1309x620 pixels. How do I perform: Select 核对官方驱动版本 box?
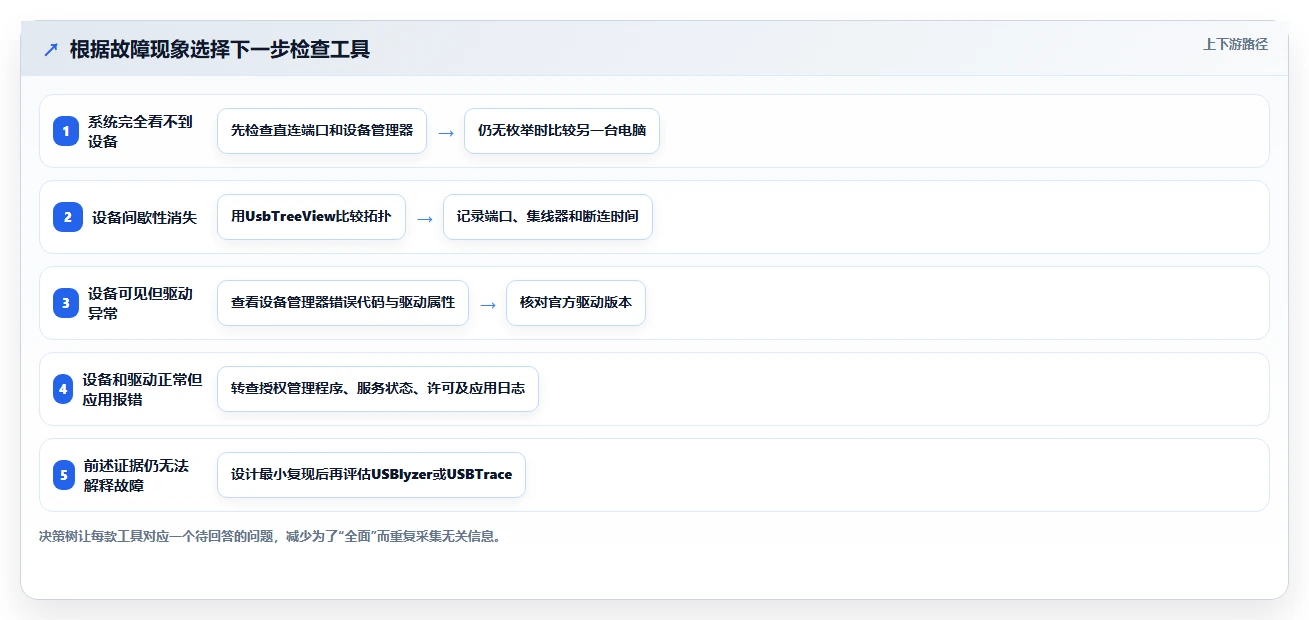pyautogui.click(x=576, y=303)
